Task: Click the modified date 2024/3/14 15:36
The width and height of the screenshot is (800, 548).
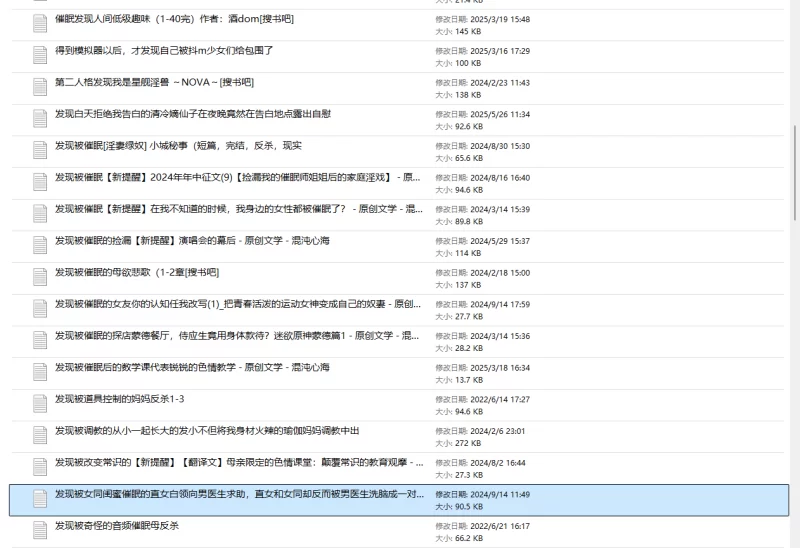Action: tap(483, 336)
